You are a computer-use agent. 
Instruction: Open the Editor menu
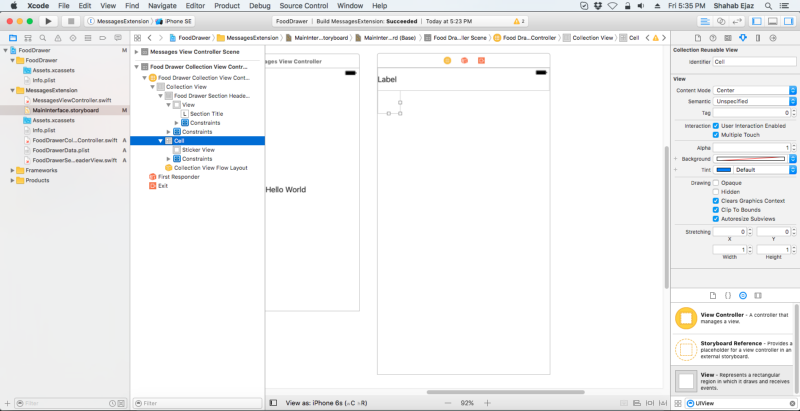tap(195, 6)
